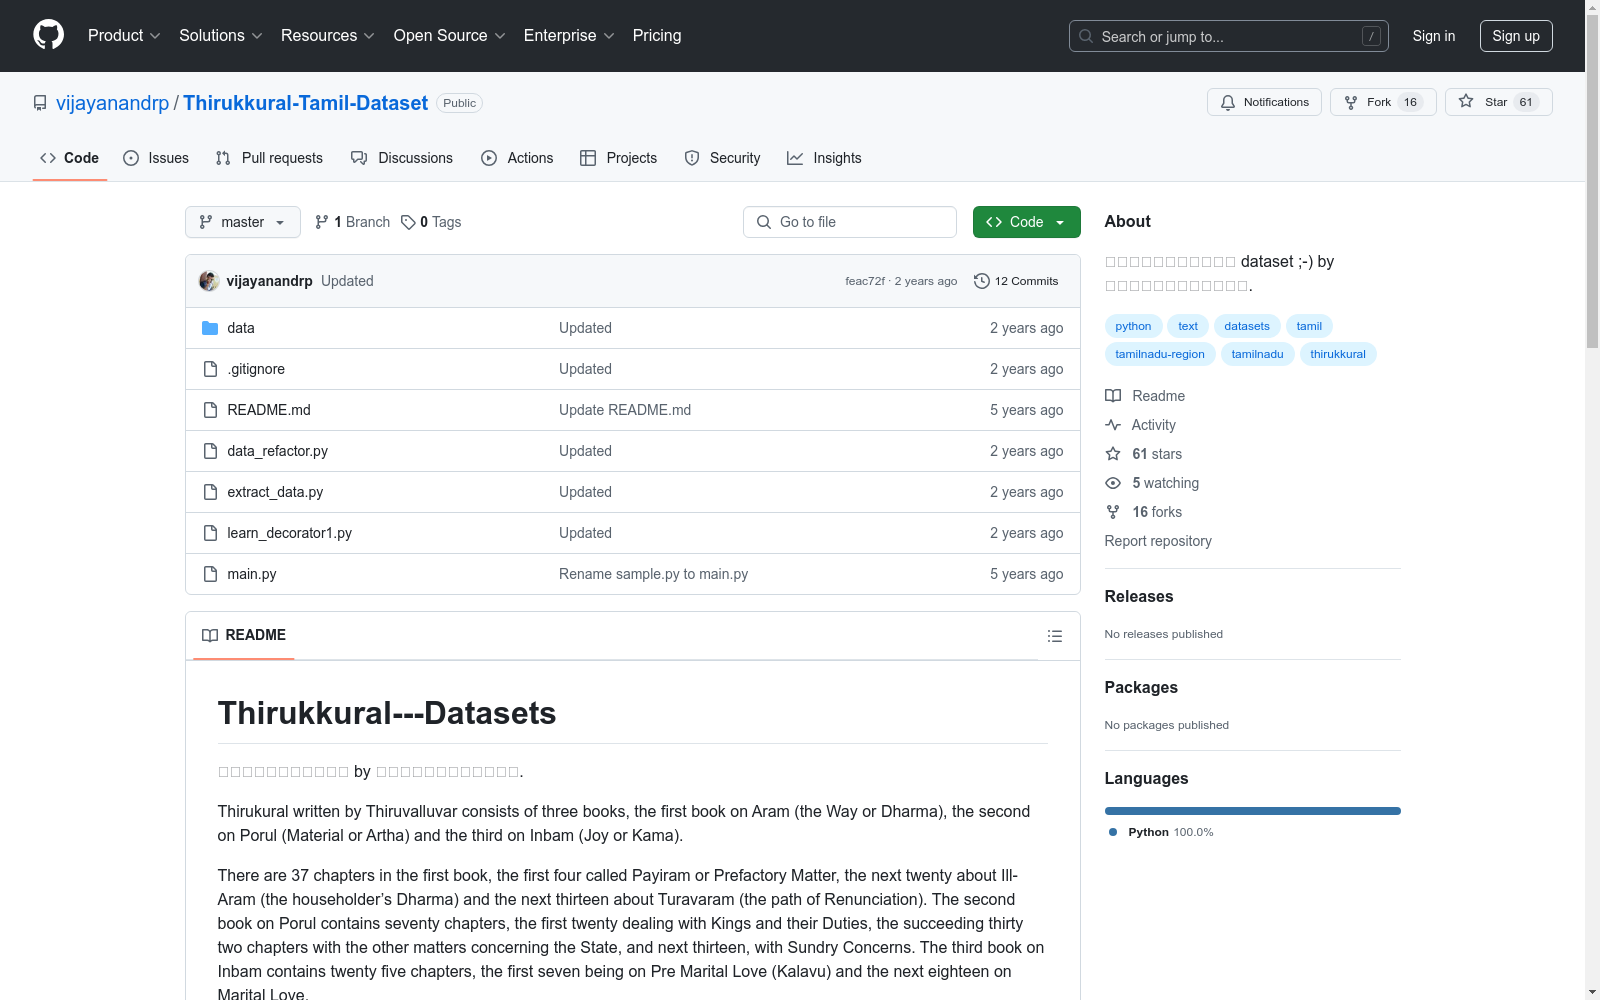1600x1000 pixels.
Task: Open the commit message 'Rename sample.py to main.py'
Action: [653, 574]
